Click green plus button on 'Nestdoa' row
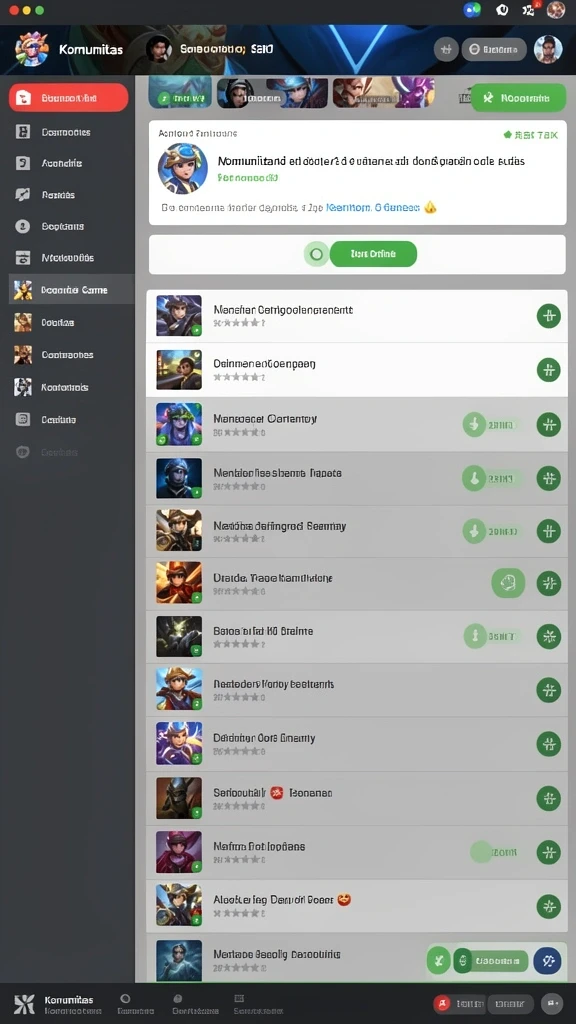576x1024 pixels. click(x=549, y=531)
